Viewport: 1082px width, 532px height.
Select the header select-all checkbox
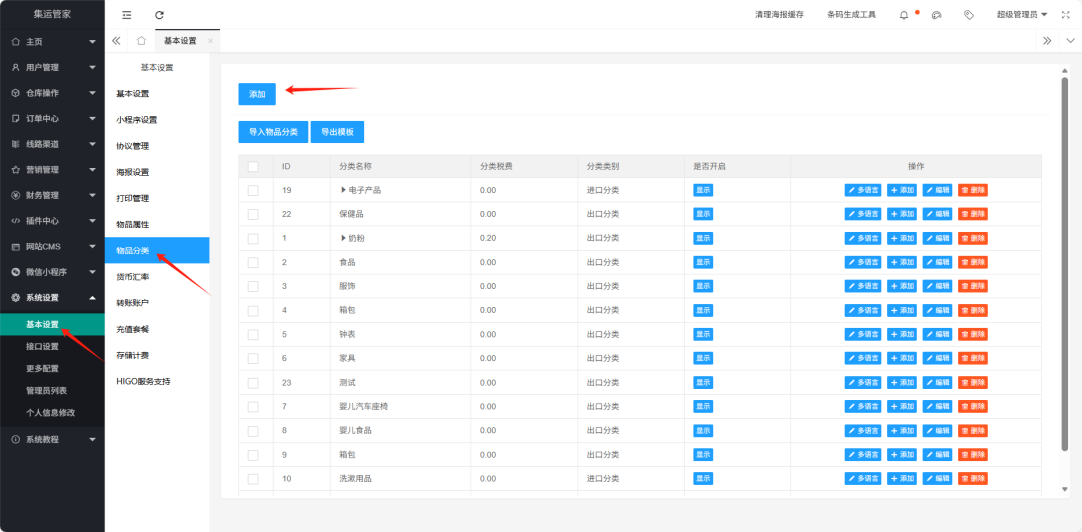click(253, 166)
